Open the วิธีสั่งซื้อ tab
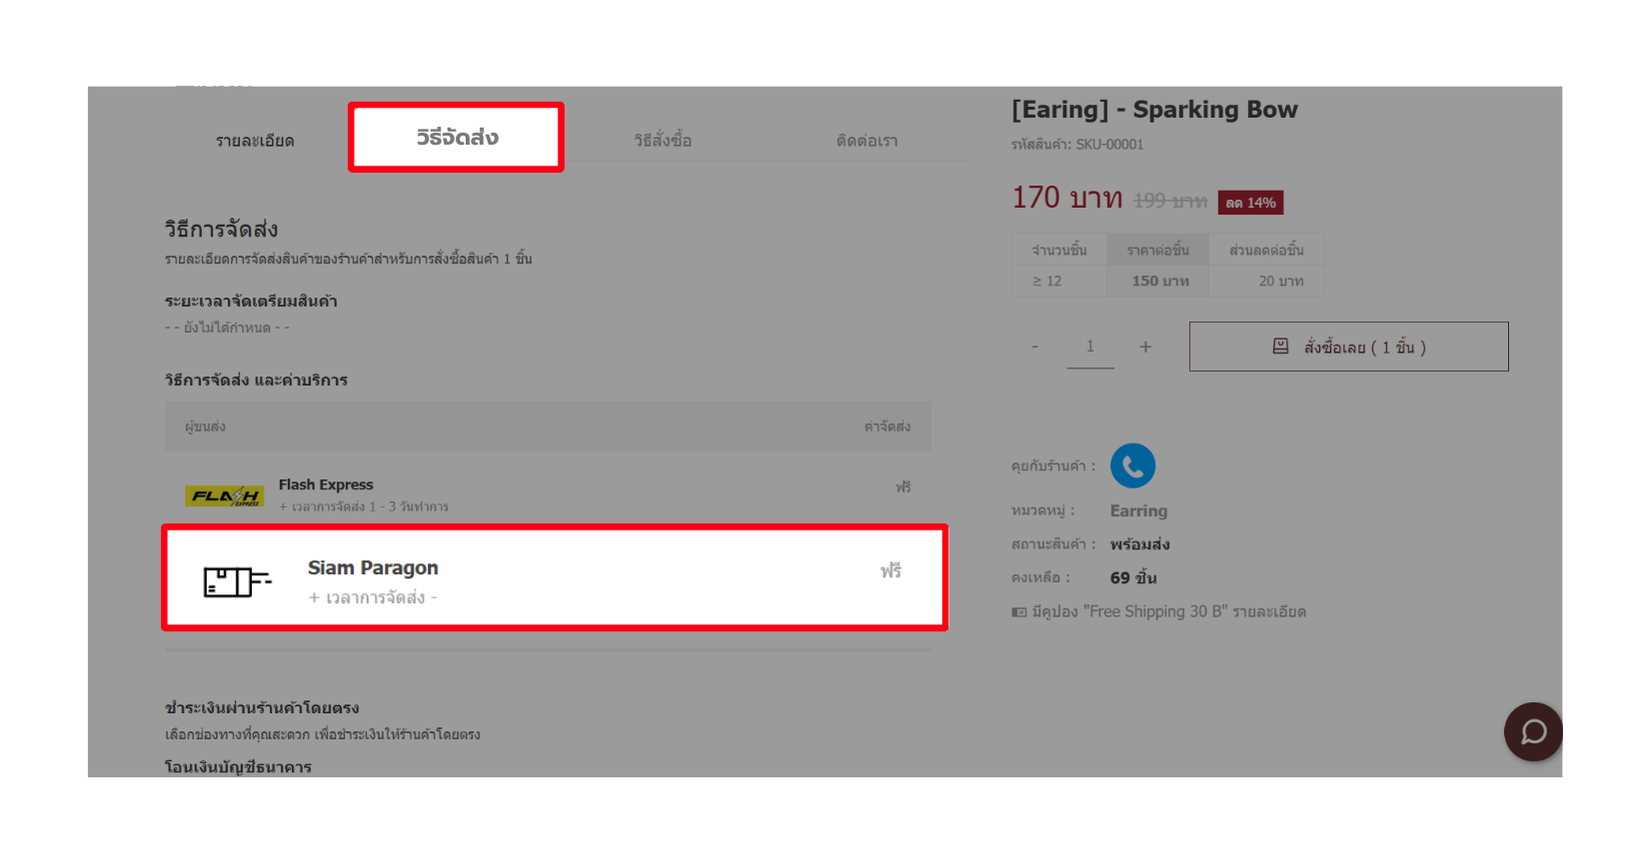The height and width of the screenshot is (863, 1650). pyautogui.click(x=662, y=141)
